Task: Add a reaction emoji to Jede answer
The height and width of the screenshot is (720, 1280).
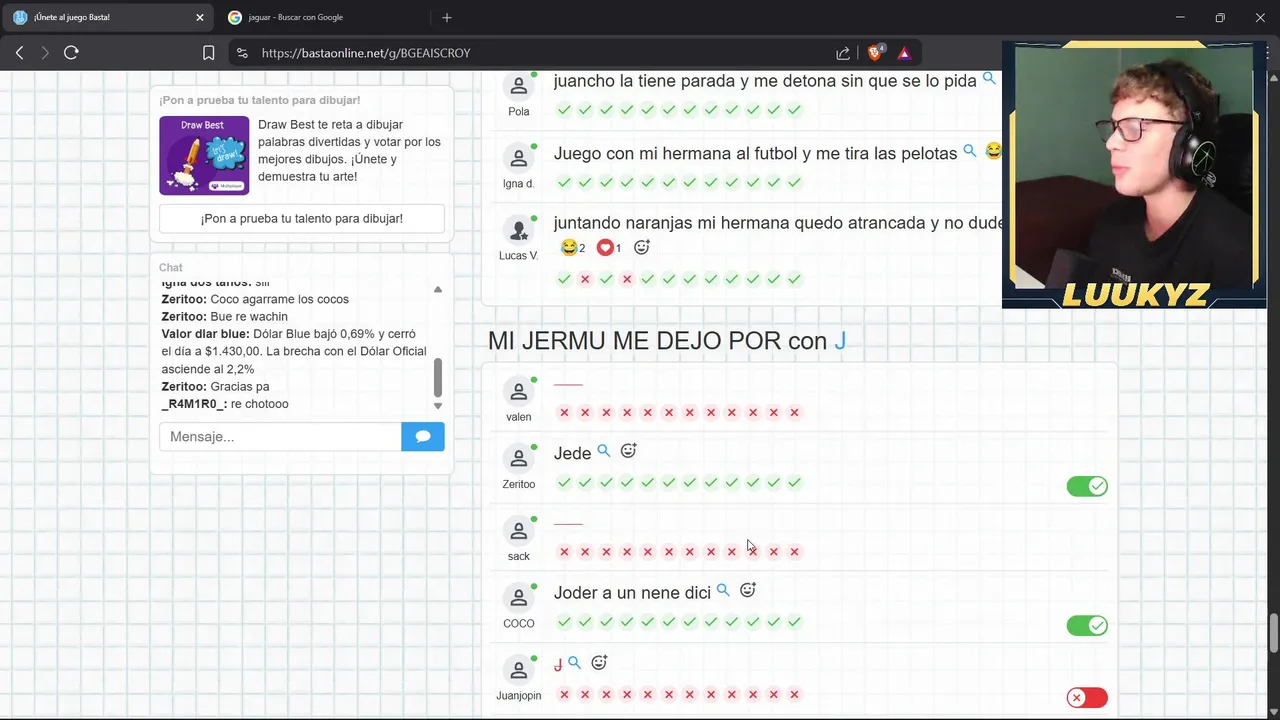Action: 628,451
